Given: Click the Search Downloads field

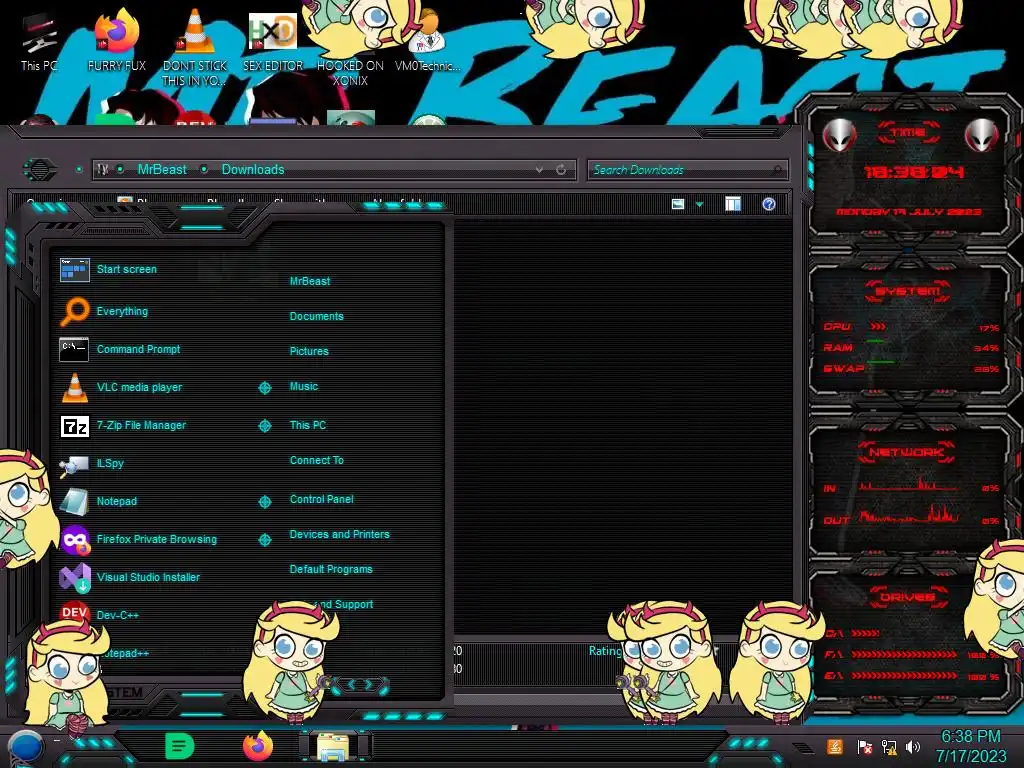Looking at the screenshot, I should (x=687, y=170).
